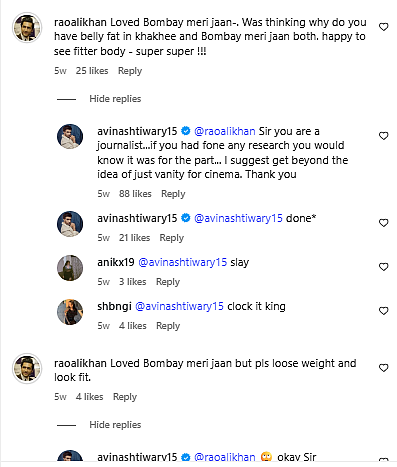Open @avinashtiwary15 mention in anikx19's reply
The width and height of the screenshot is (397, 467).
pos(183,262)
